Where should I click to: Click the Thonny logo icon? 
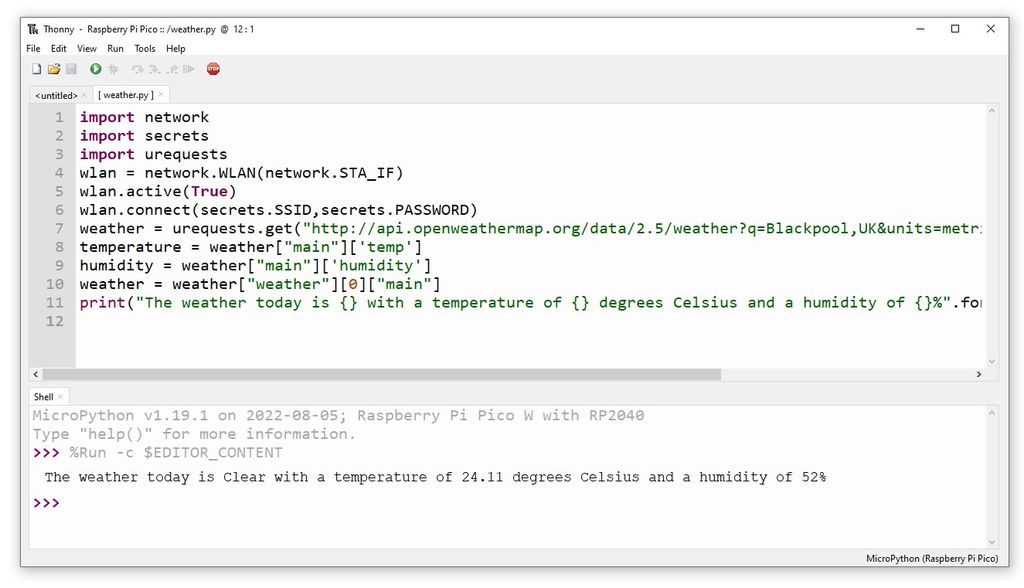coord(34,29)
